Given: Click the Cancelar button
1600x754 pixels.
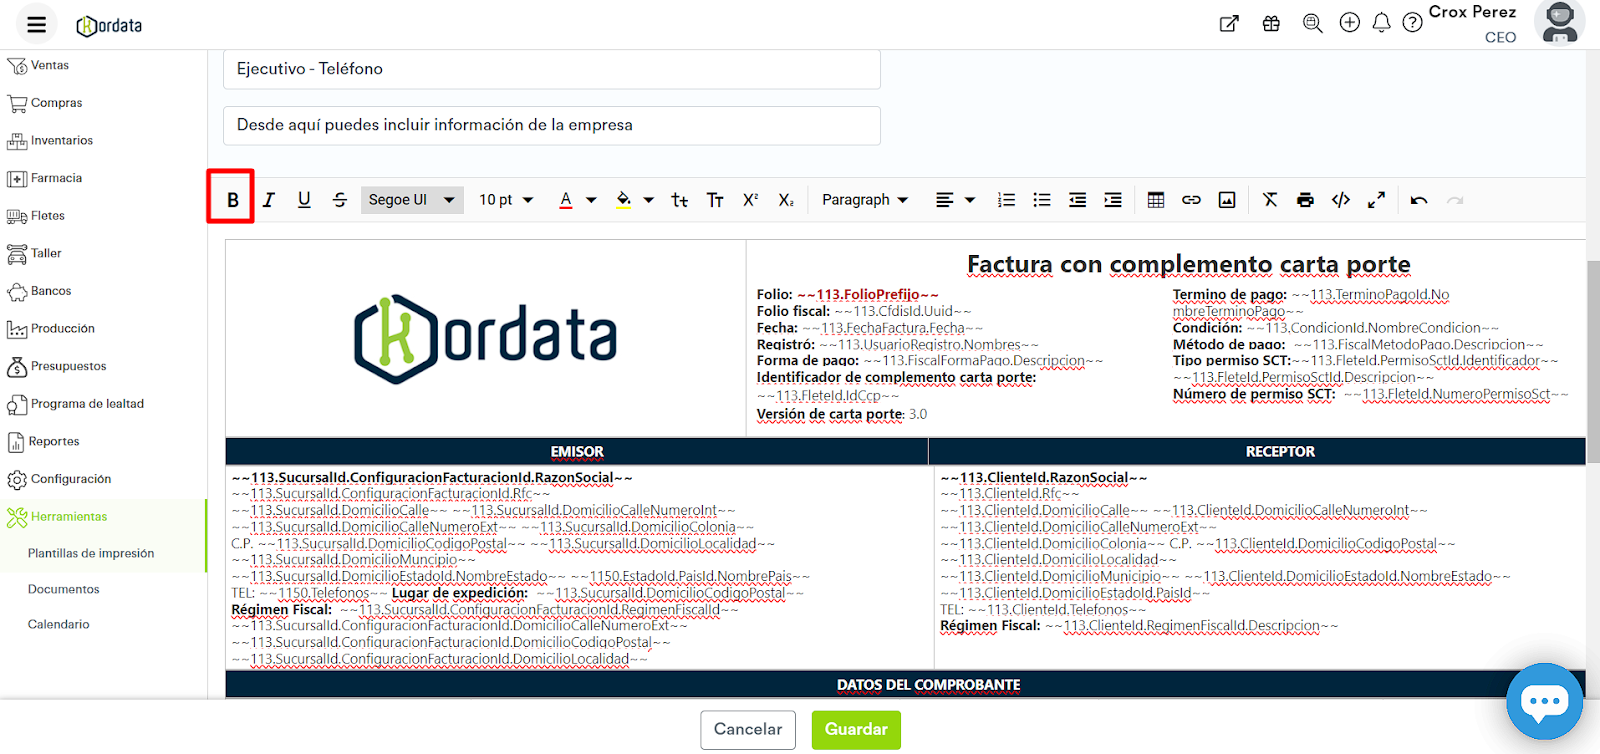Looking at the screenshot, I should coord(748,730).
